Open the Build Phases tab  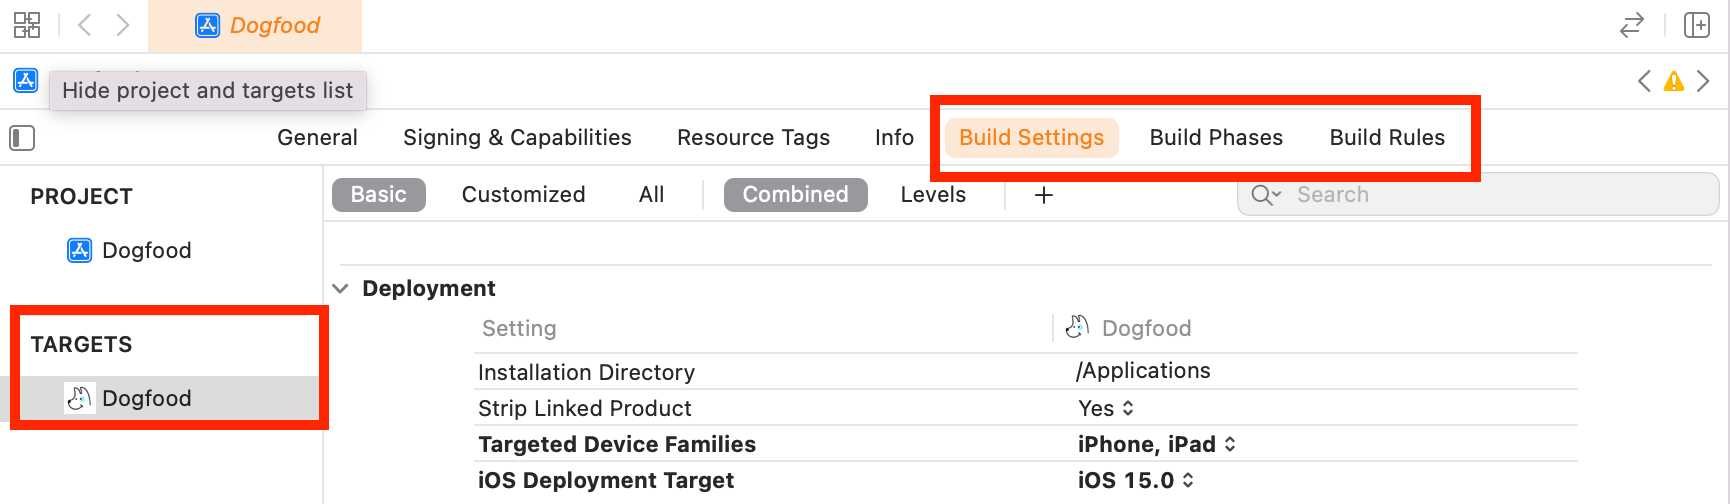click(x=1216, y=138)
